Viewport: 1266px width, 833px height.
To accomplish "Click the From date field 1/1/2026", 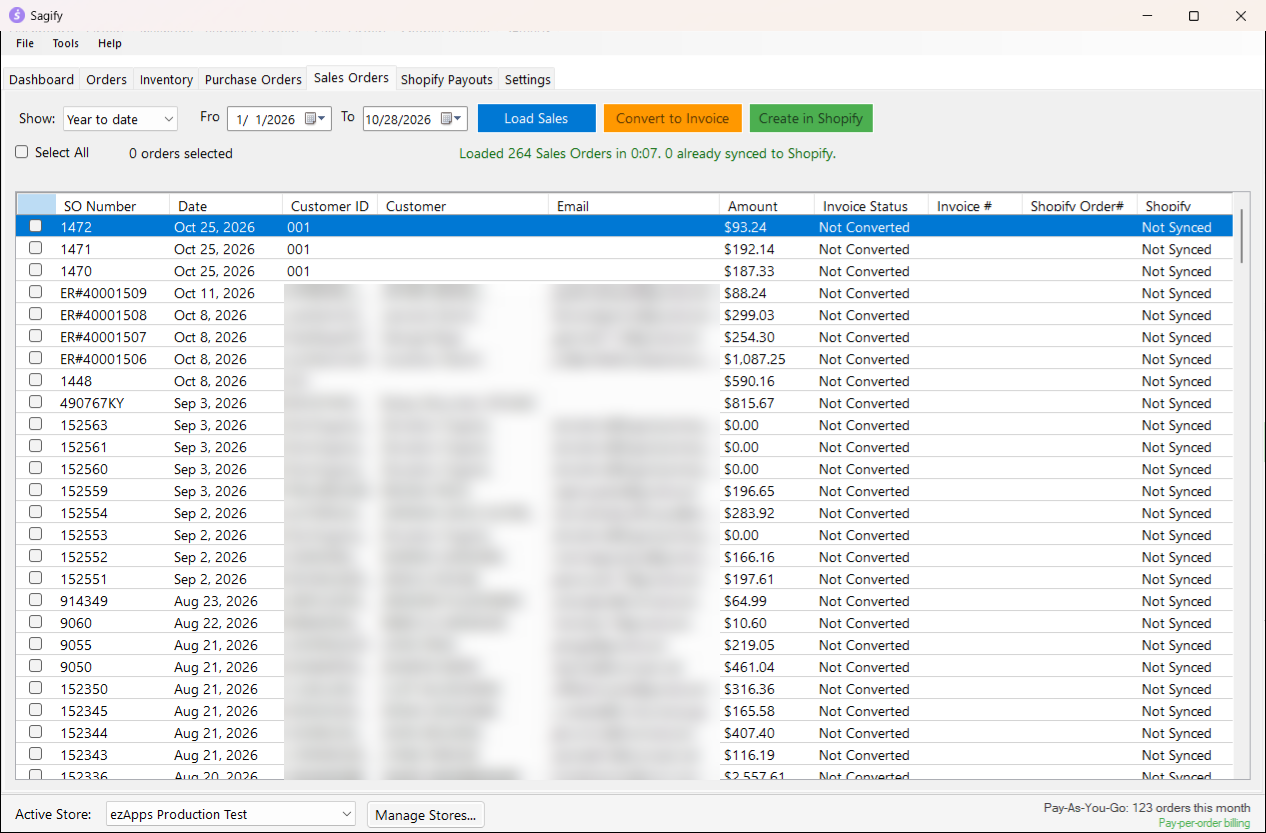I will 277,119.
